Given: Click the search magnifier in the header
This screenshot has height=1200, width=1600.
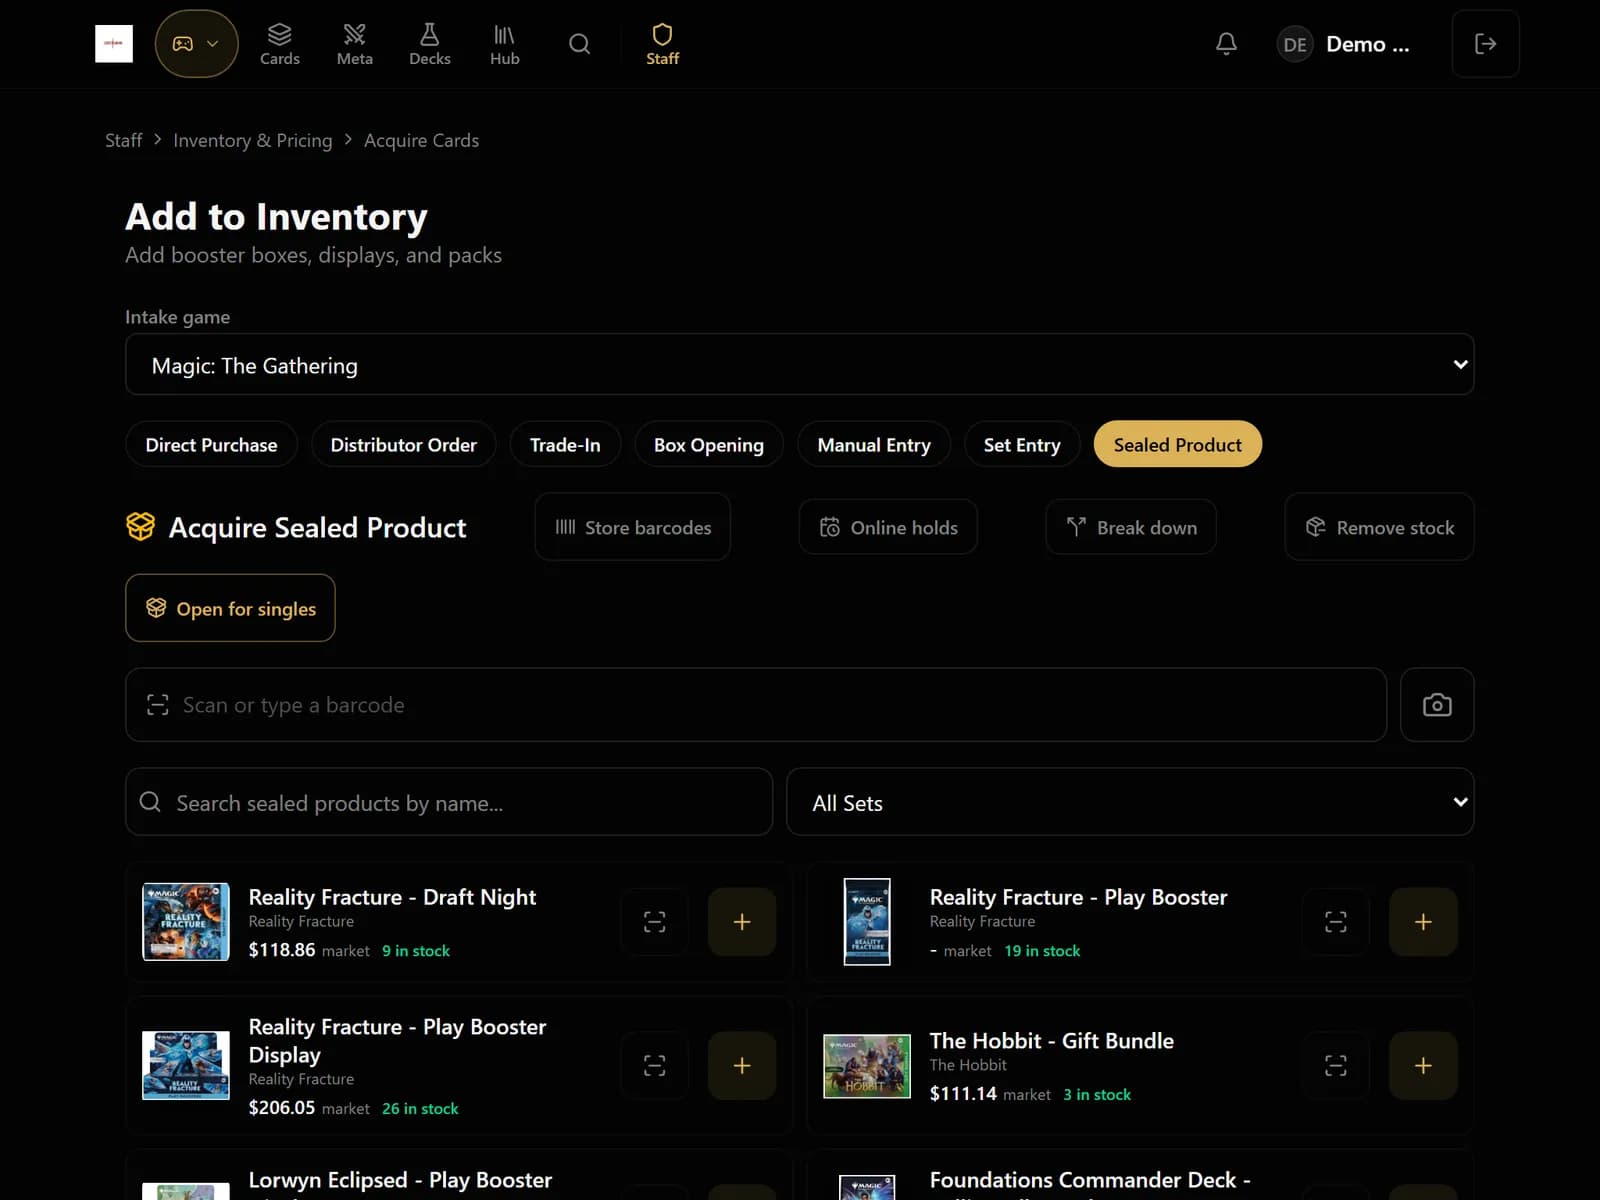Looking at the screenshot, I should pos(580,44).
